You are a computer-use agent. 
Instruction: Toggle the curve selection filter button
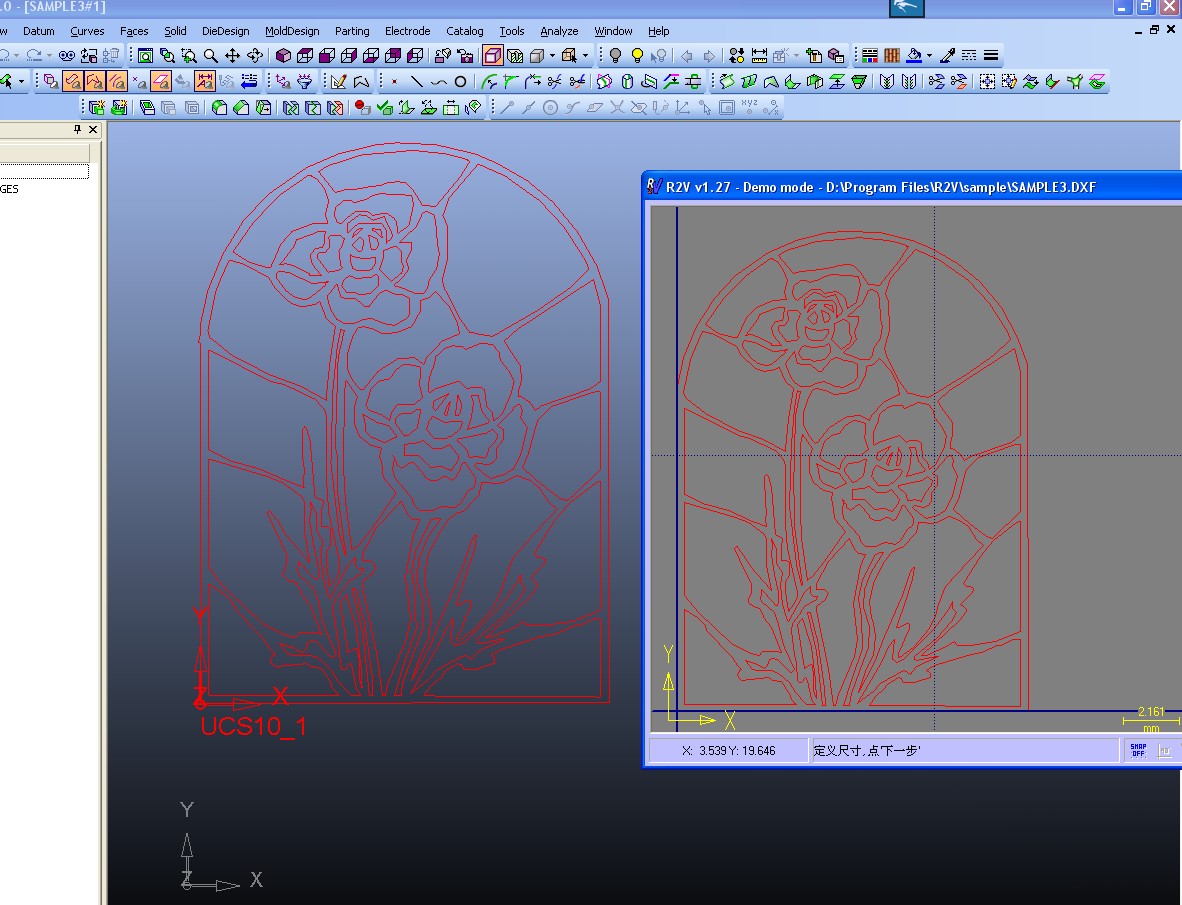(x=73, y=81)
